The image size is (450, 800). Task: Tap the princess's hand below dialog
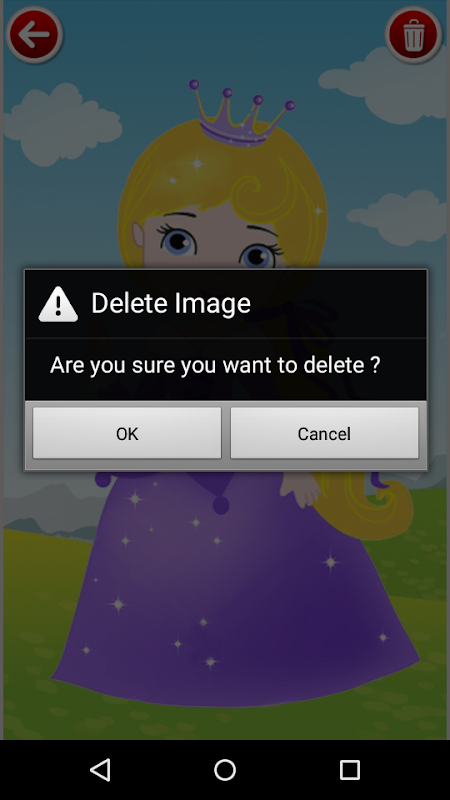[301, 489]
